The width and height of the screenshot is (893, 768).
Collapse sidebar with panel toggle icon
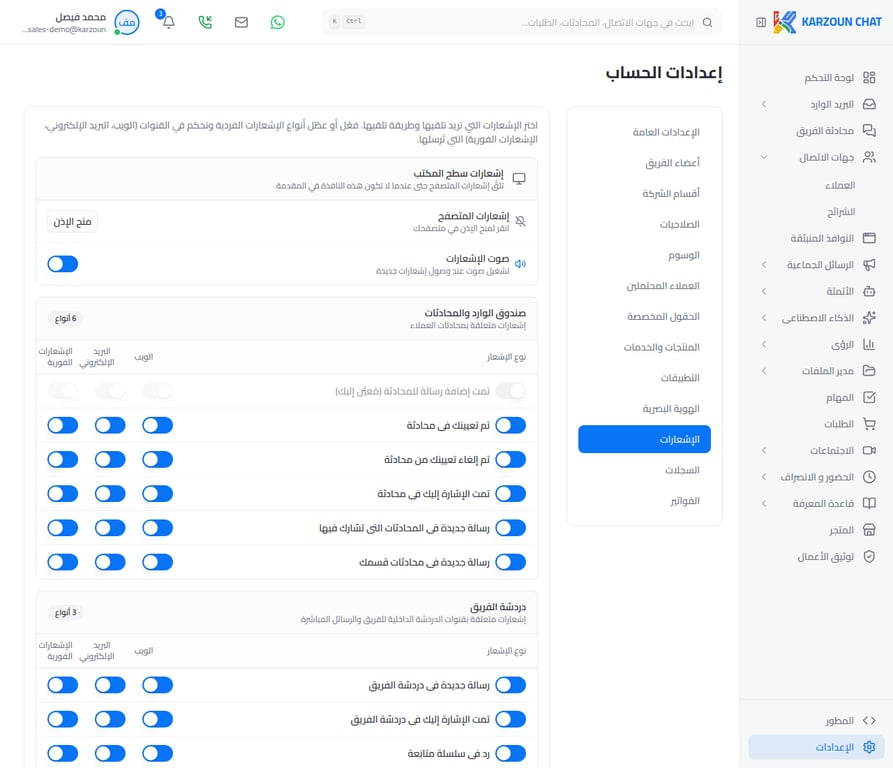(761, 22)
